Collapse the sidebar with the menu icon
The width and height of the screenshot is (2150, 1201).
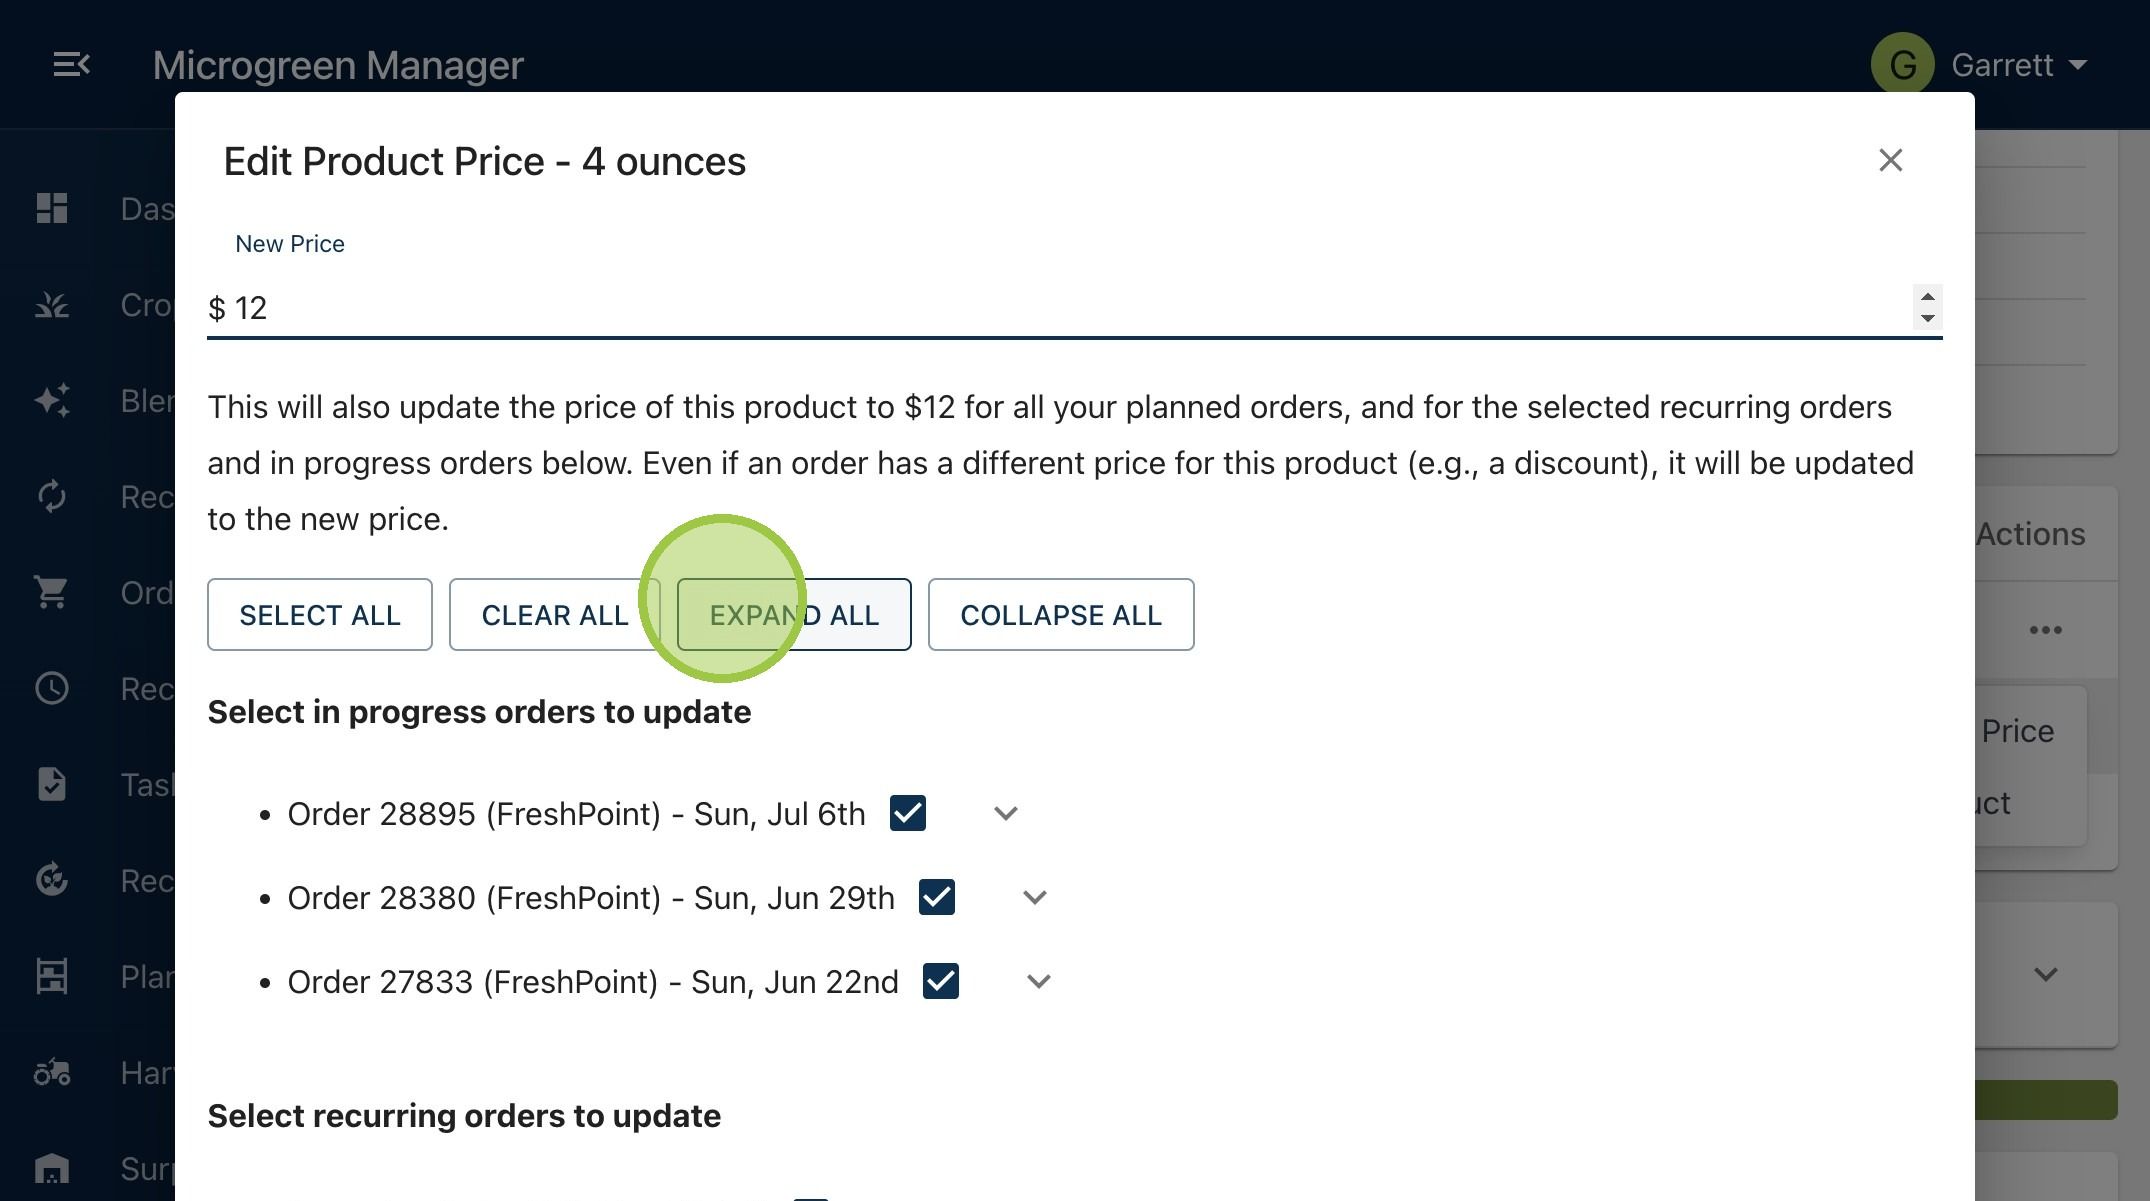click(71, 65)
